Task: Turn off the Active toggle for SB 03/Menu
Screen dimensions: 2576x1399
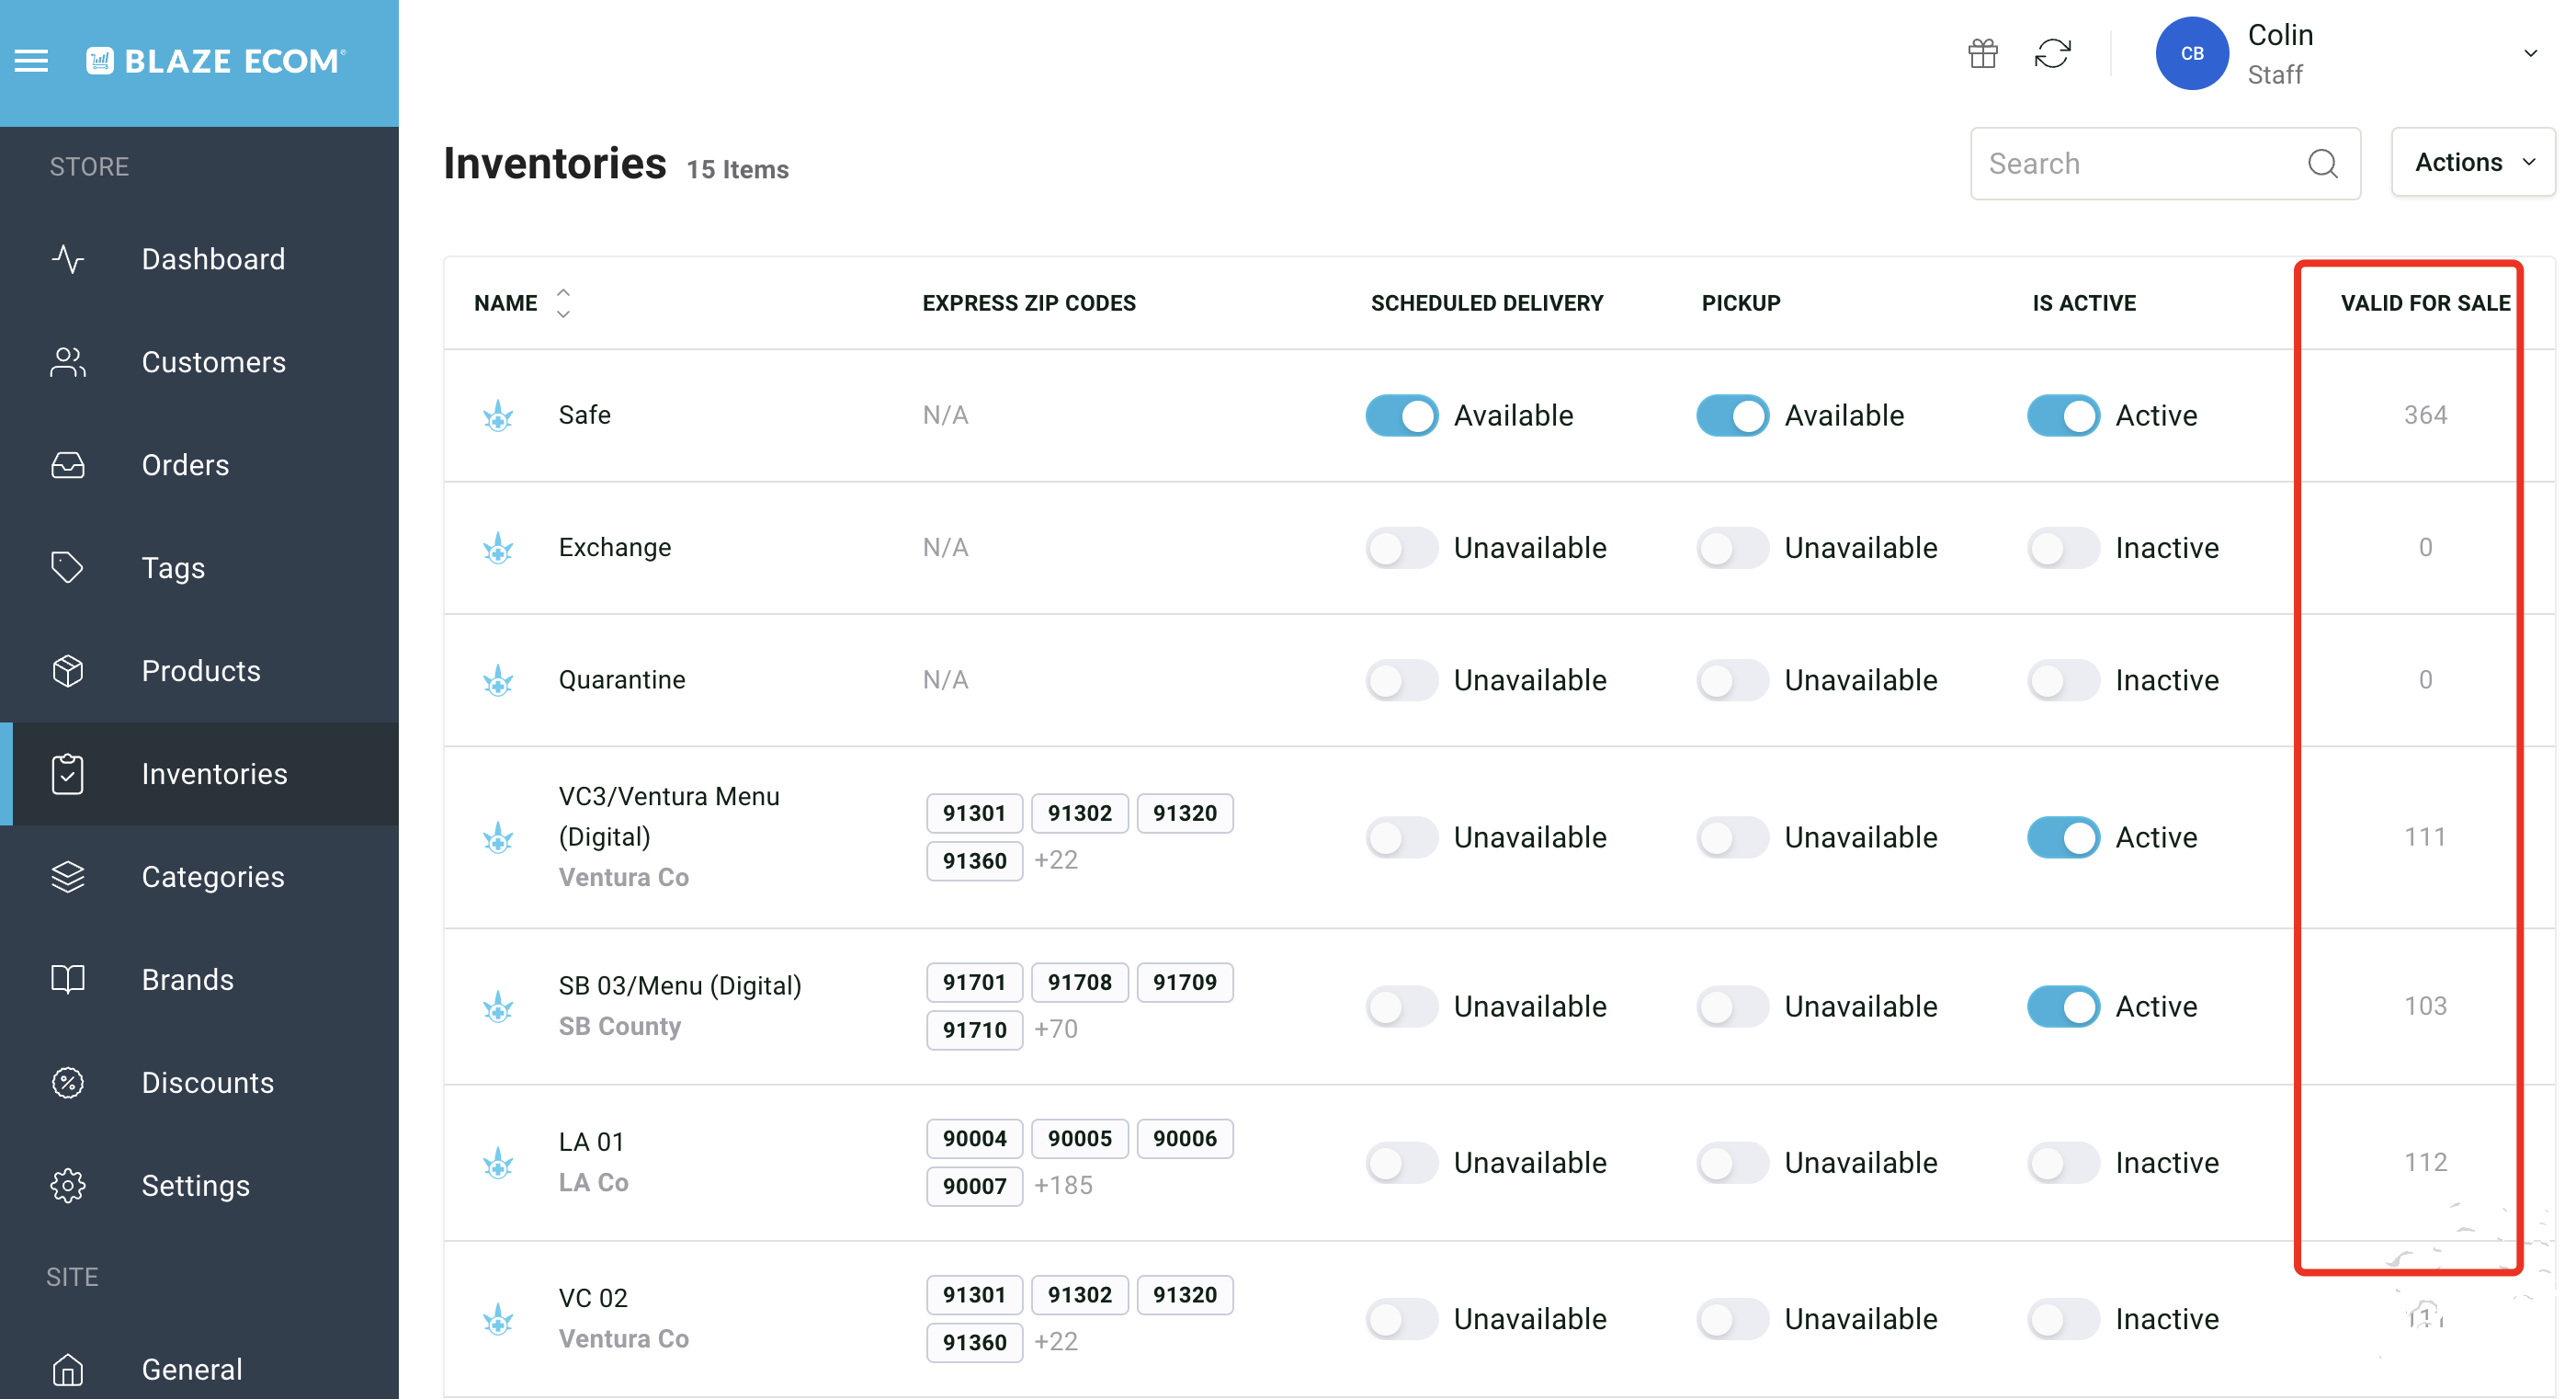Action: pyautogui.click(x=2063, y=1006)
